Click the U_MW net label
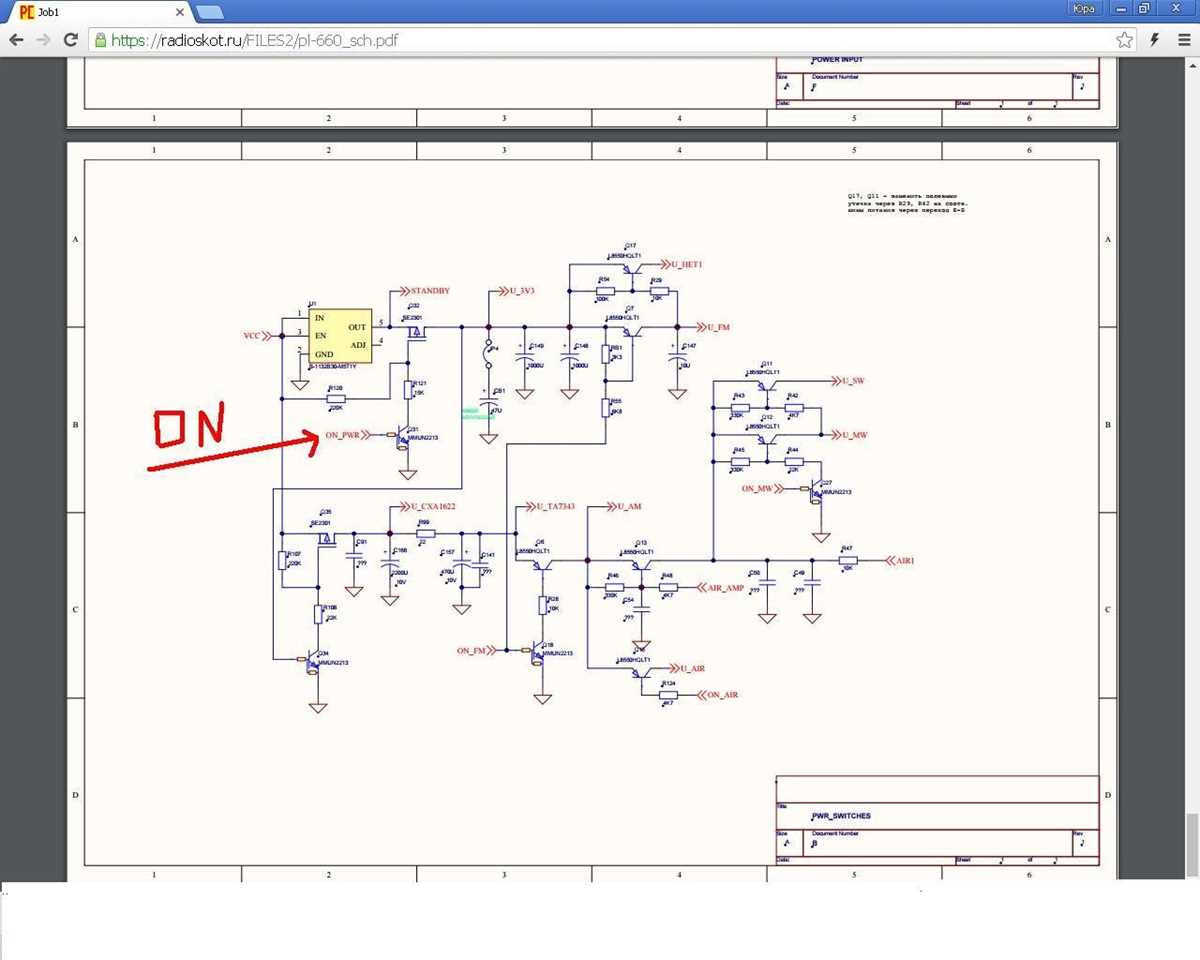Screen dimensions: 1200x960 click(x=853, y=435)
